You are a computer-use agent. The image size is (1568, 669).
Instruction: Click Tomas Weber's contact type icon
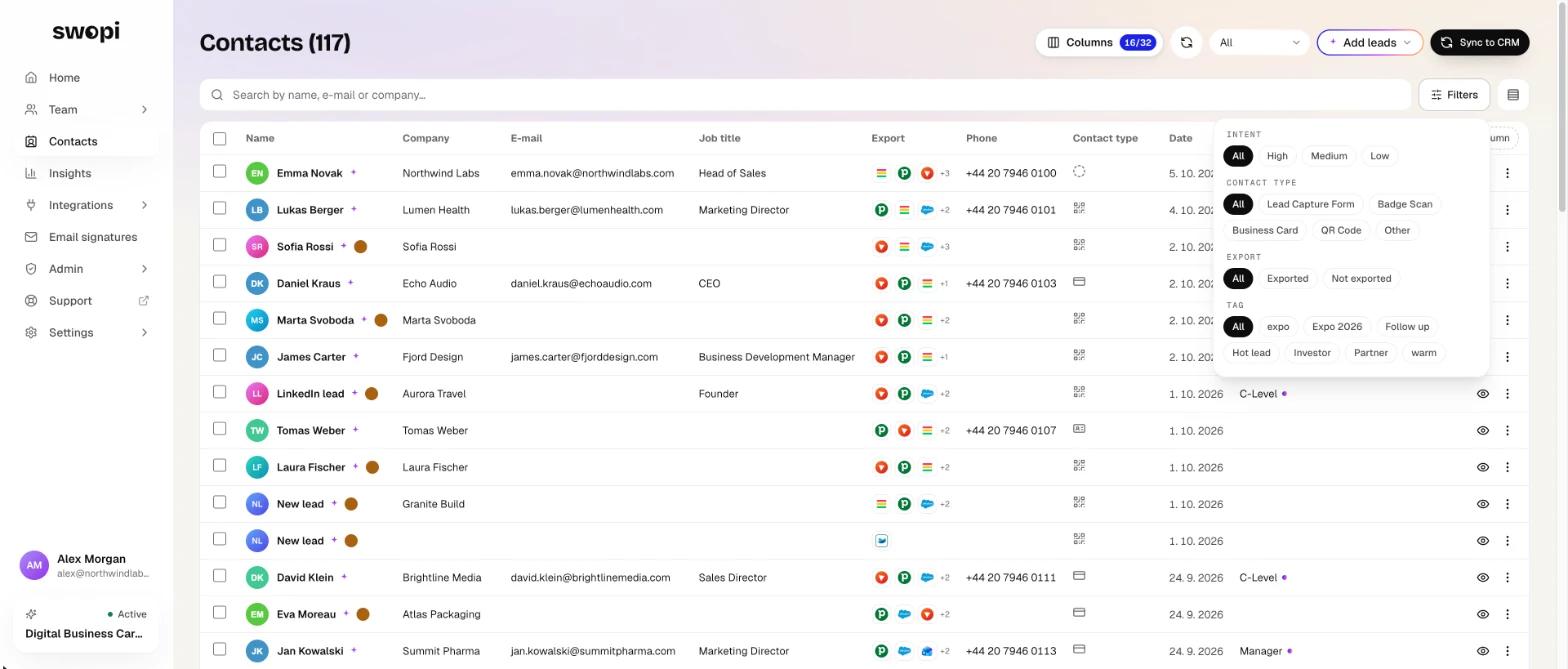click(1079, 429)
